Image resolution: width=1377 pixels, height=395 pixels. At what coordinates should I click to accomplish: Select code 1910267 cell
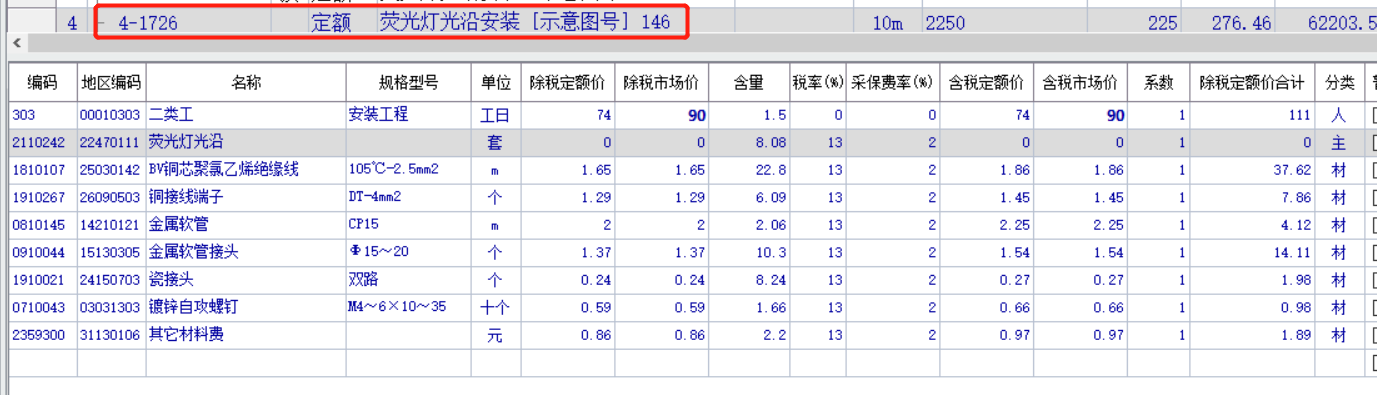pos(42,198)
